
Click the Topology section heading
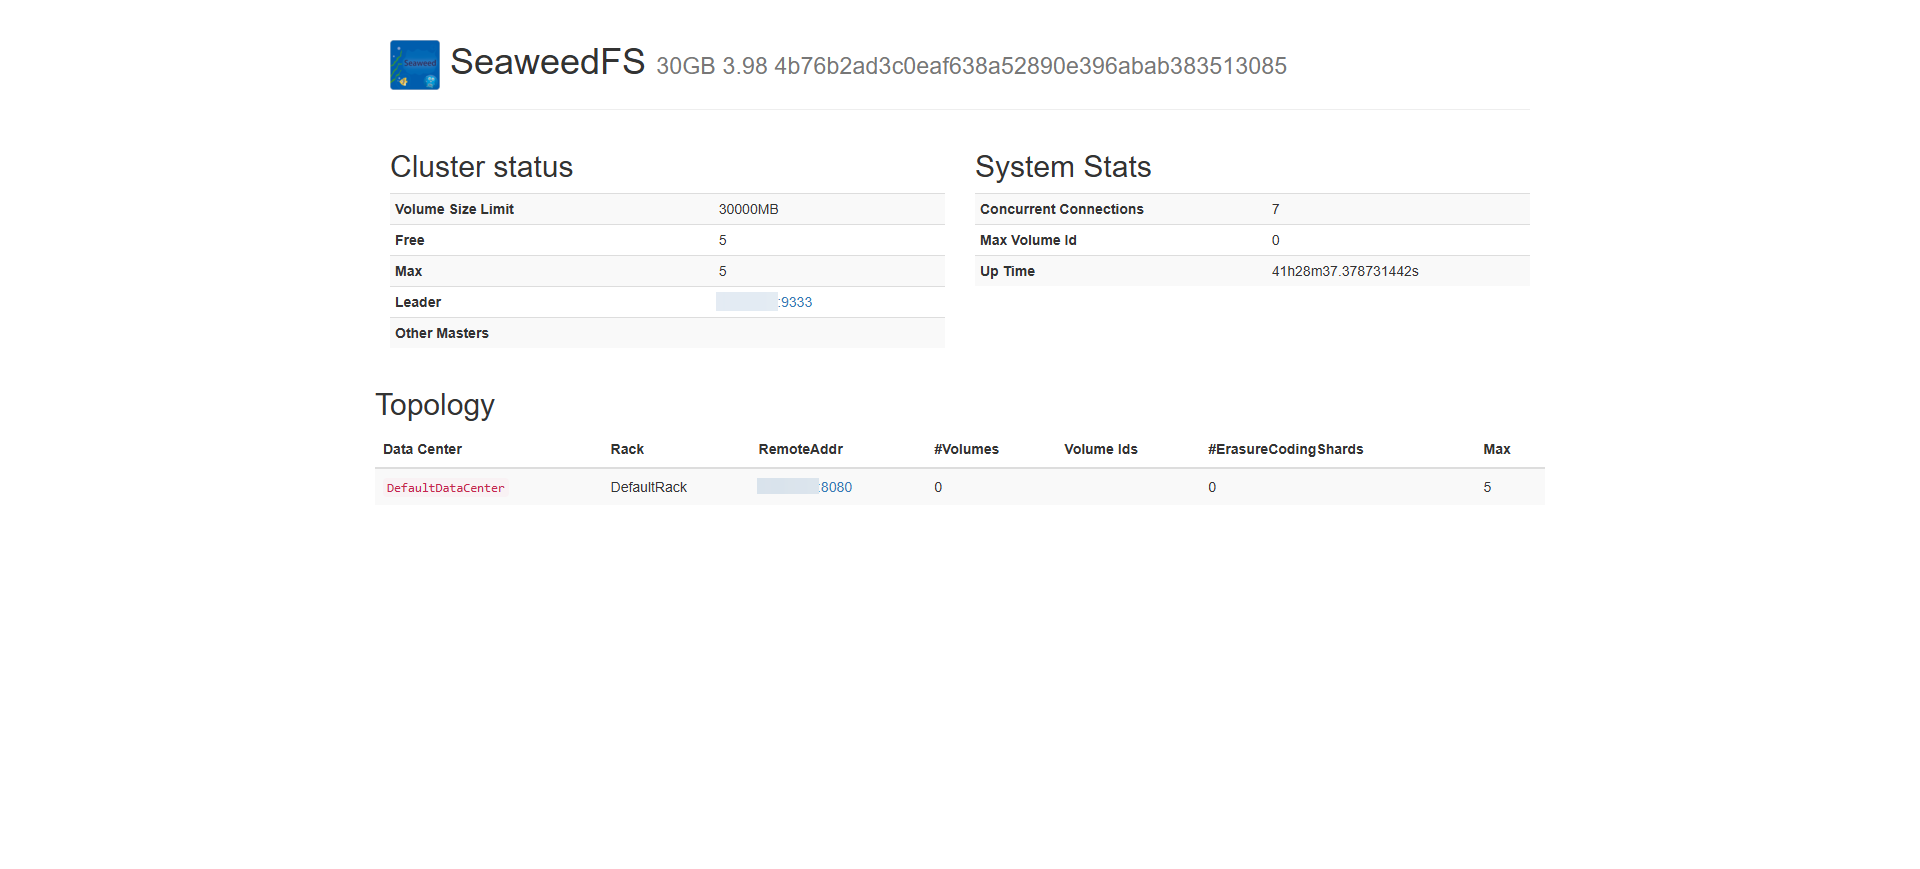pyautogui.click(x=435, y=405)
